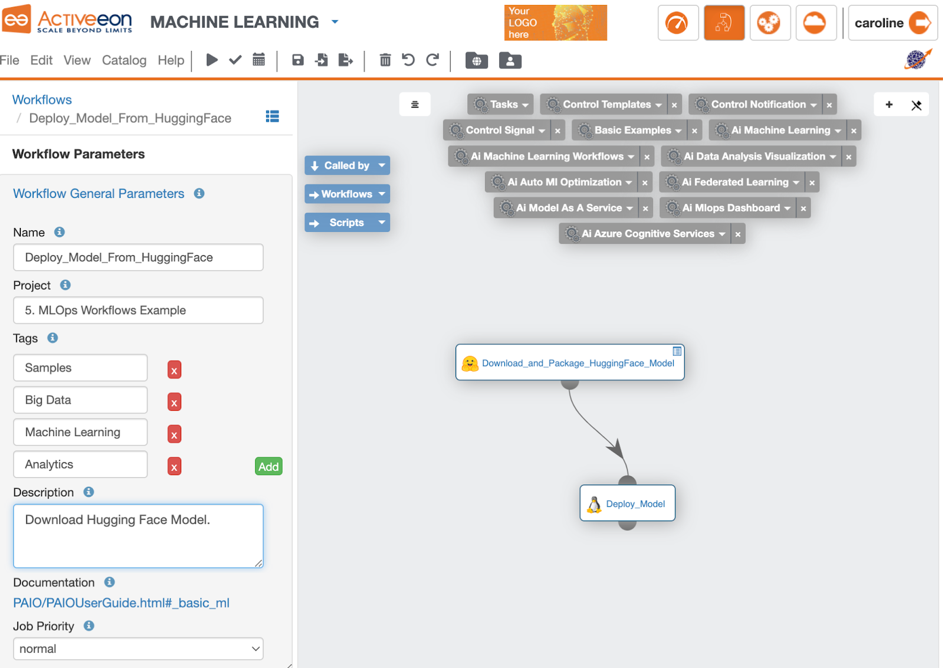Click the Save workflow floppy disk icon
This screenshot has width=943, height=668.
pos(298,60)
